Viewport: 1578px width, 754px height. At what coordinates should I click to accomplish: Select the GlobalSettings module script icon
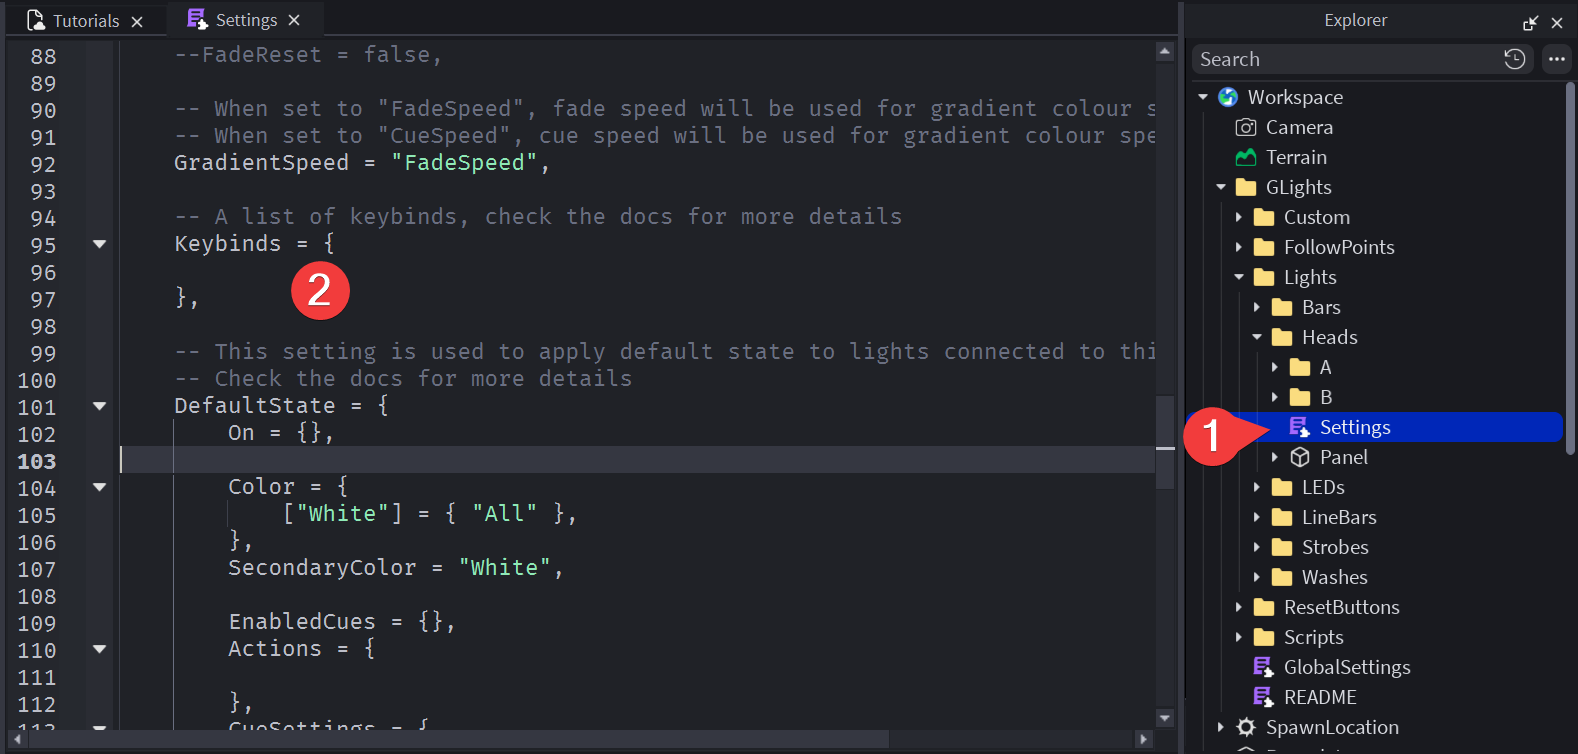pos(1263,667)
